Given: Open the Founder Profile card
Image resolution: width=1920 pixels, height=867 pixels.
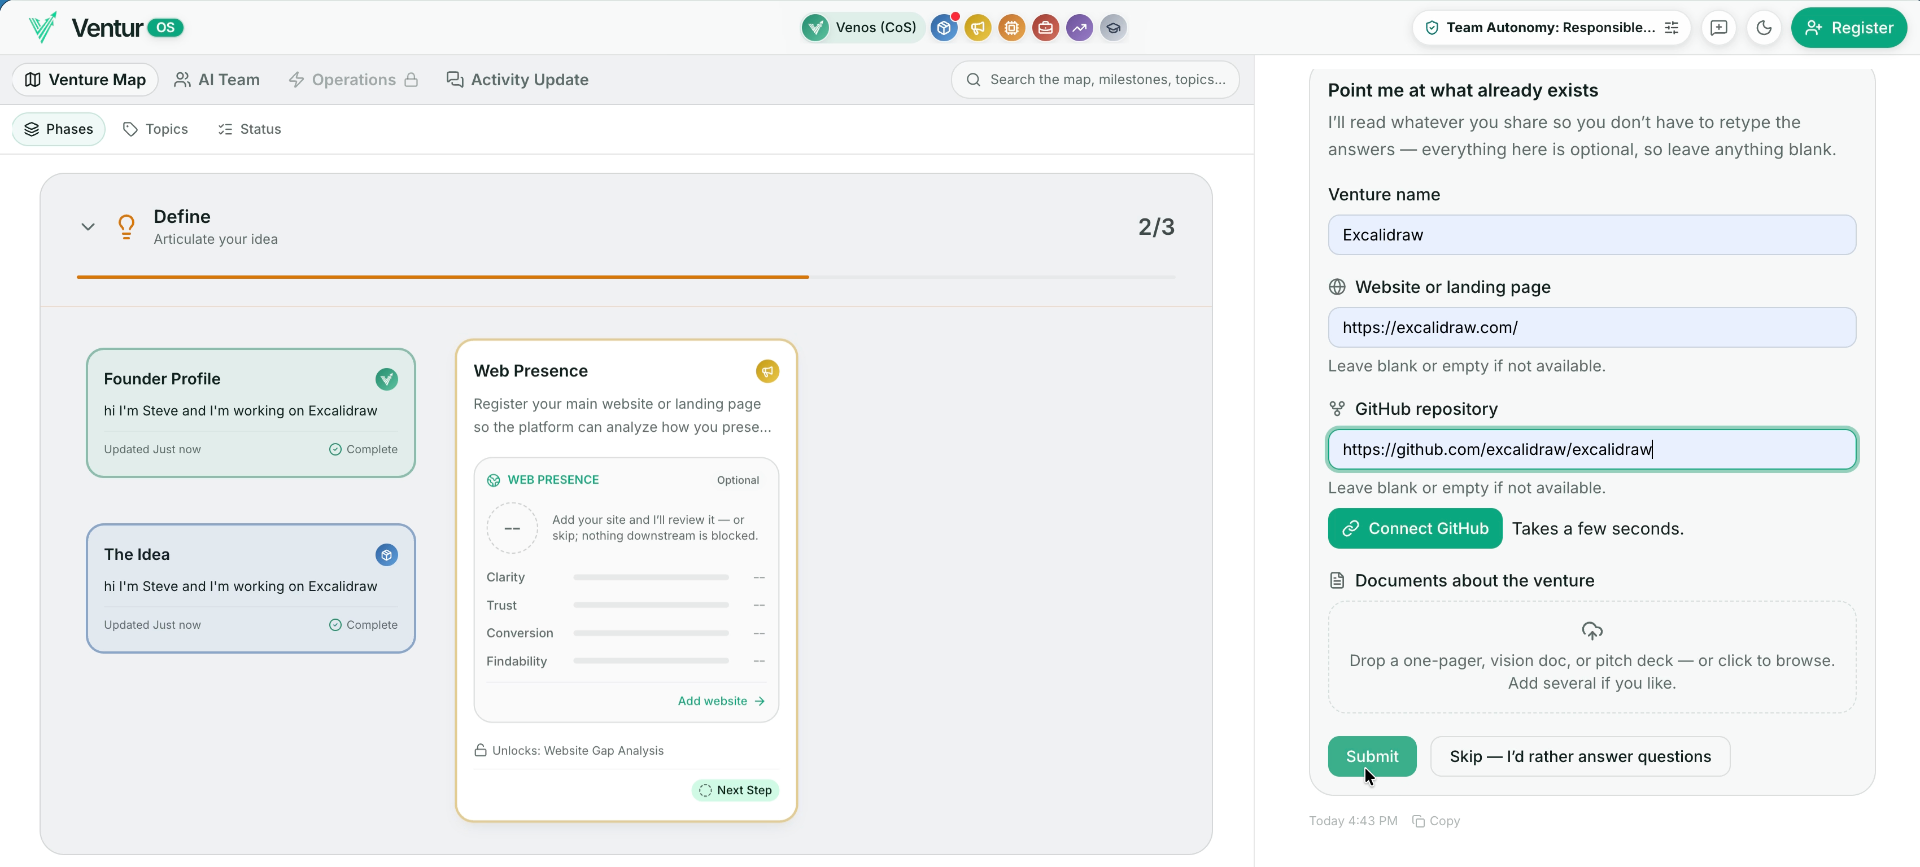Looking at the screenshot, I should pos(251,413).
